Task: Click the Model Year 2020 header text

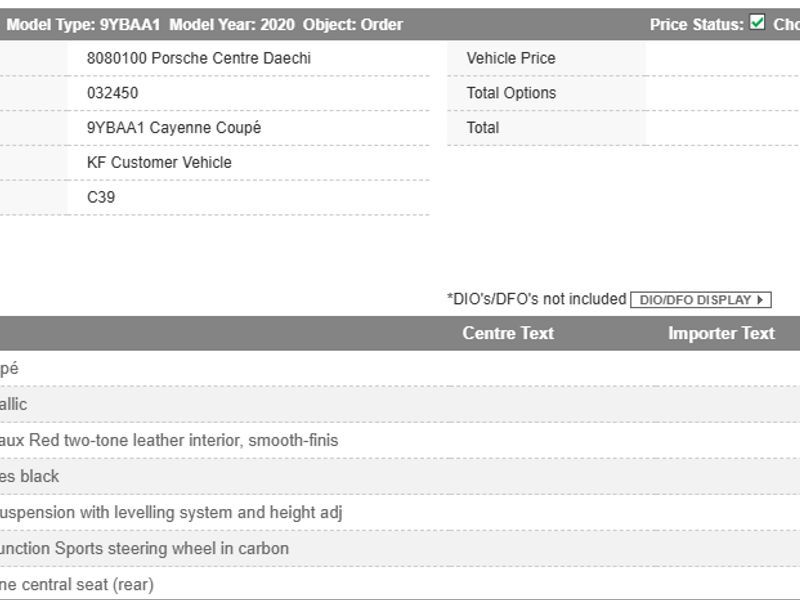Action: click(x=232, y=24)
